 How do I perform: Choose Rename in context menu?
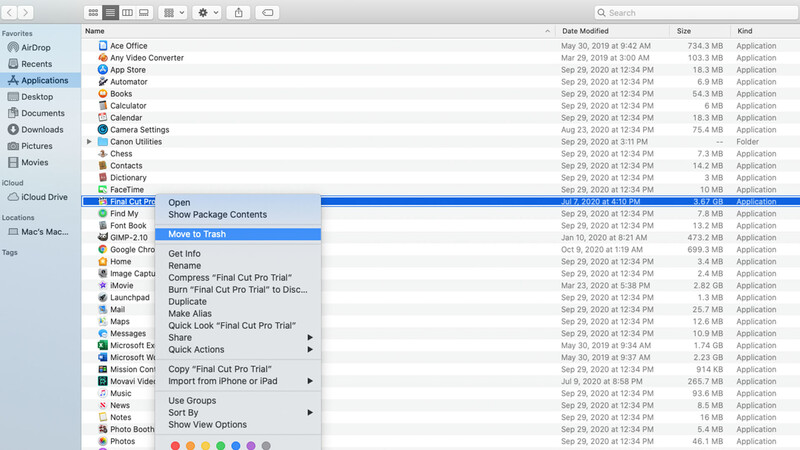click(x=238, y=265)
